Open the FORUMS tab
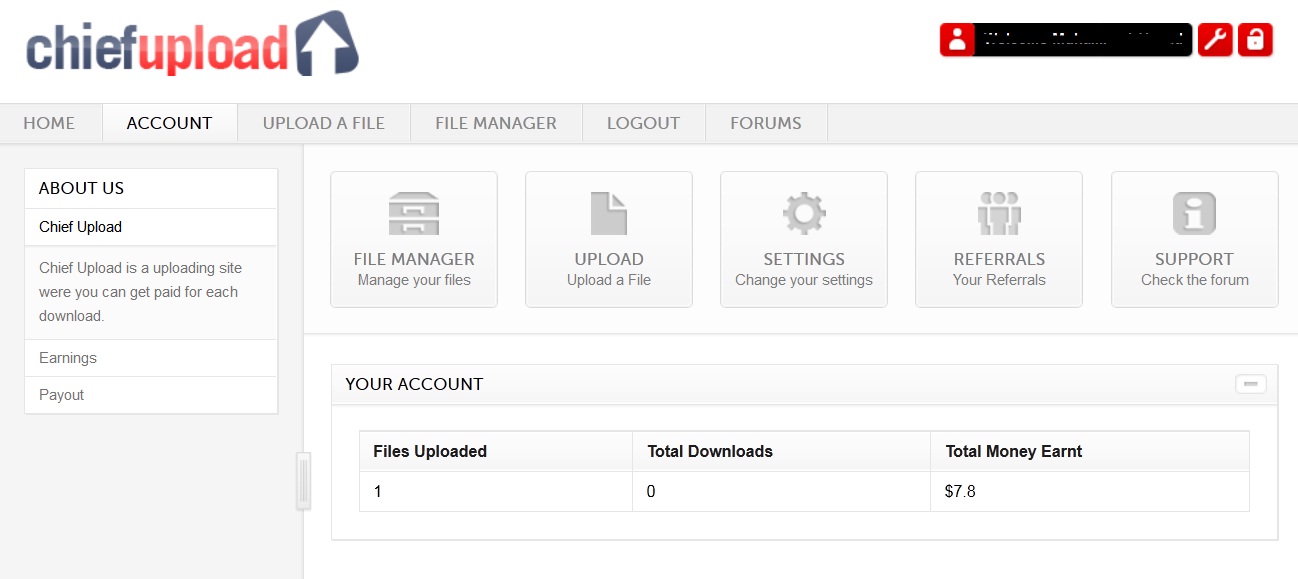Screen dimensions: 1298x579 pos(766,123)
